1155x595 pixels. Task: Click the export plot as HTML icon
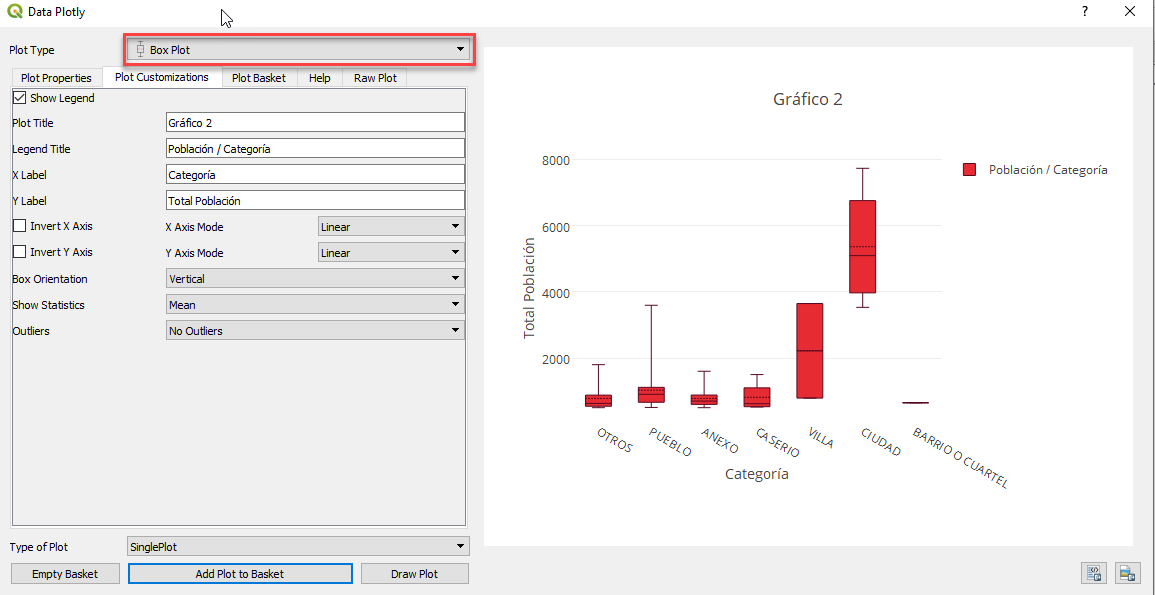(1094, 573)
